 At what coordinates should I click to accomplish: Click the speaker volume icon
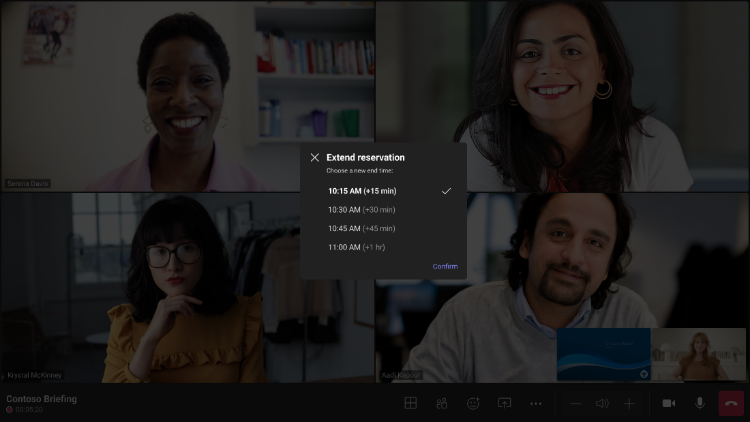pyautogui.click(x=602, y=404)
